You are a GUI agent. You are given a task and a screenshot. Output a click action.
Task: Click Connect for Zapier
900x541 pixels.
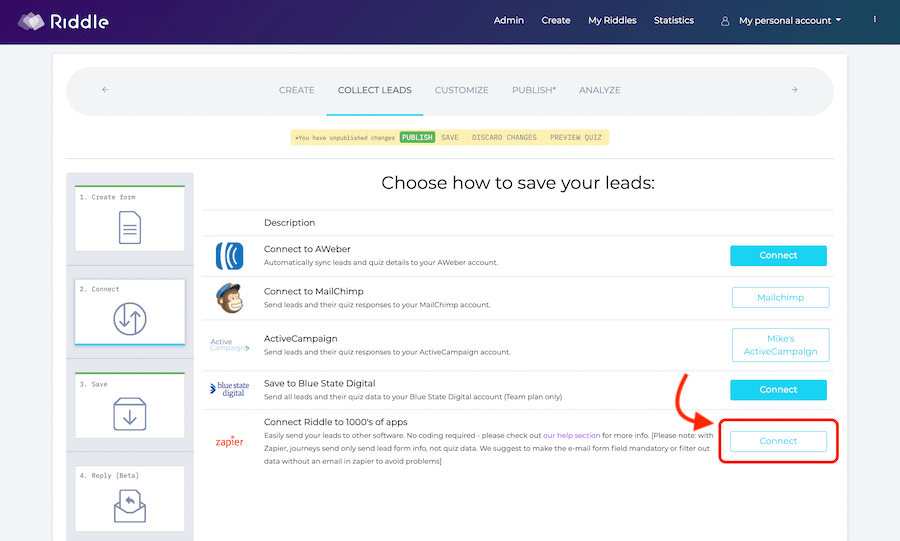click(x=778, y=441)
